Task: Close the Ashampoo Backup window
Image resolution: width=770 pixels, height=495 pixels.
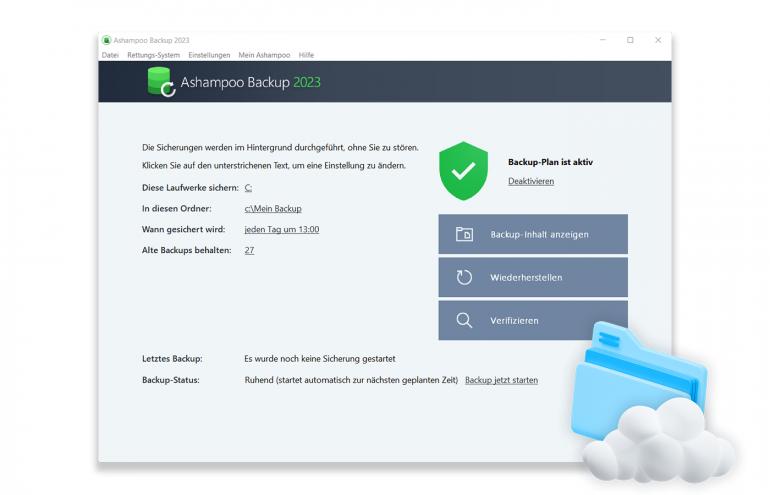Action: point(658,40)
